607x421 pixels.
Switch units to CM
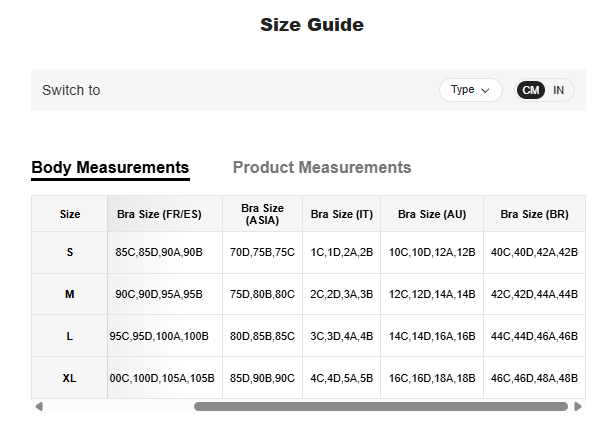point(531,90)
